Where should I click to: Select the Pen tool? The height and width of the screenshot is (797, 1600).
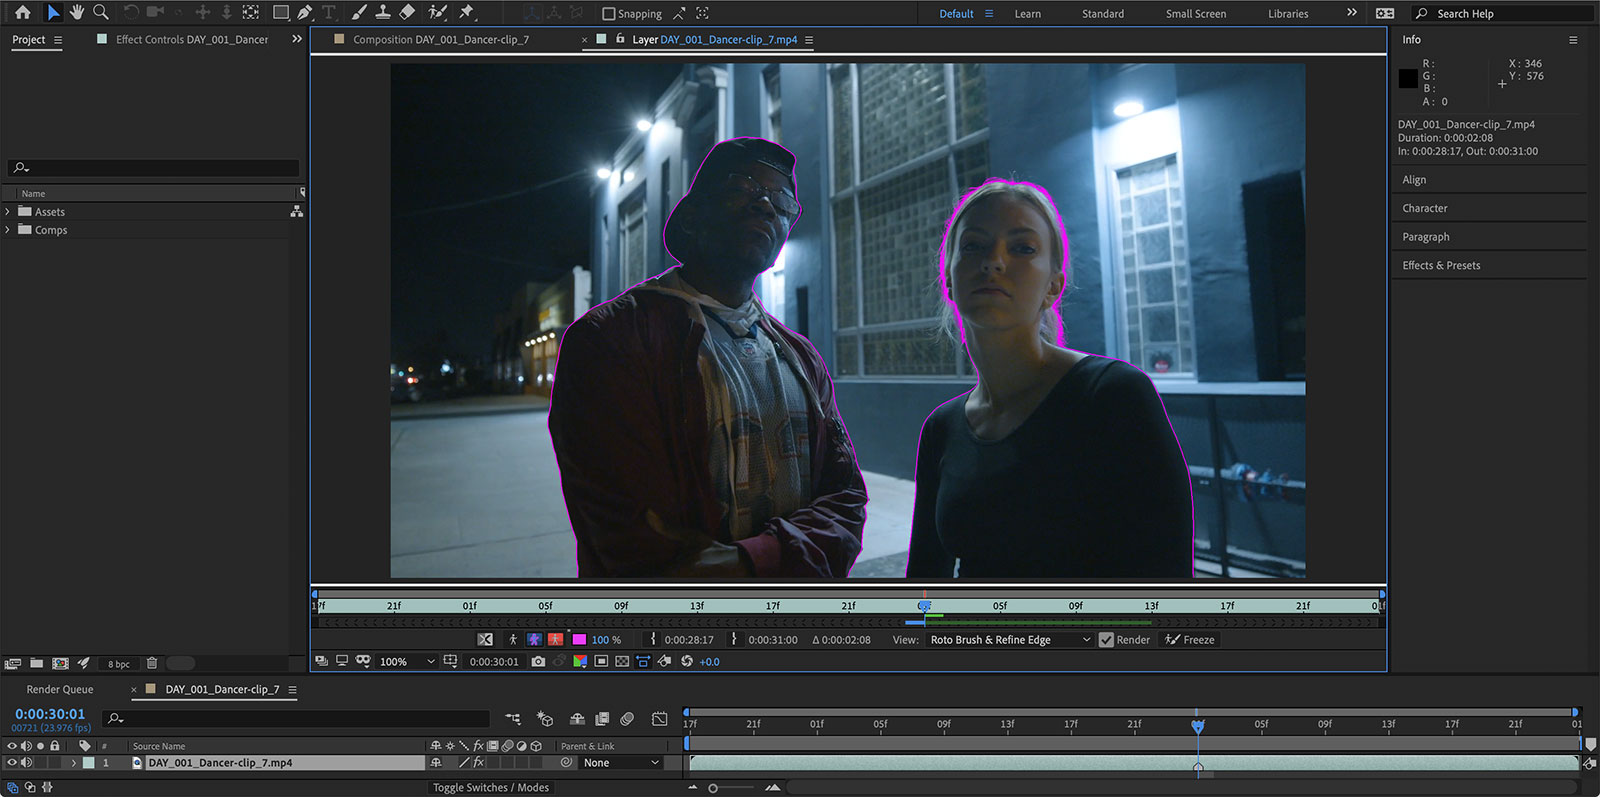tap(305, 13)
